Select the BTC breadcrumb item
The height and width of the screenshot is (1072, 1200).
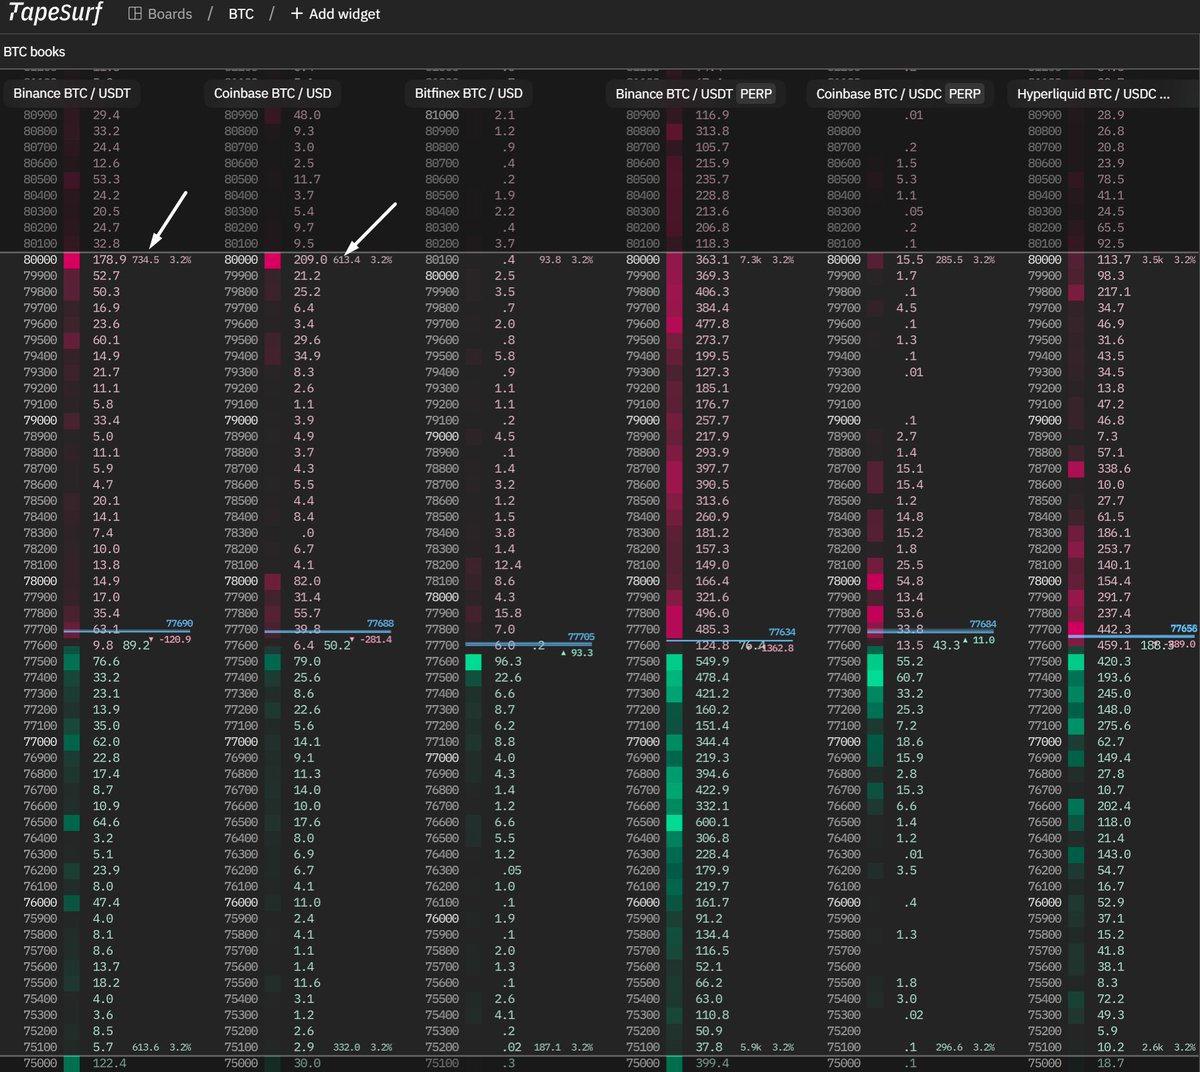pyautogui.click(x=241, y=14)
